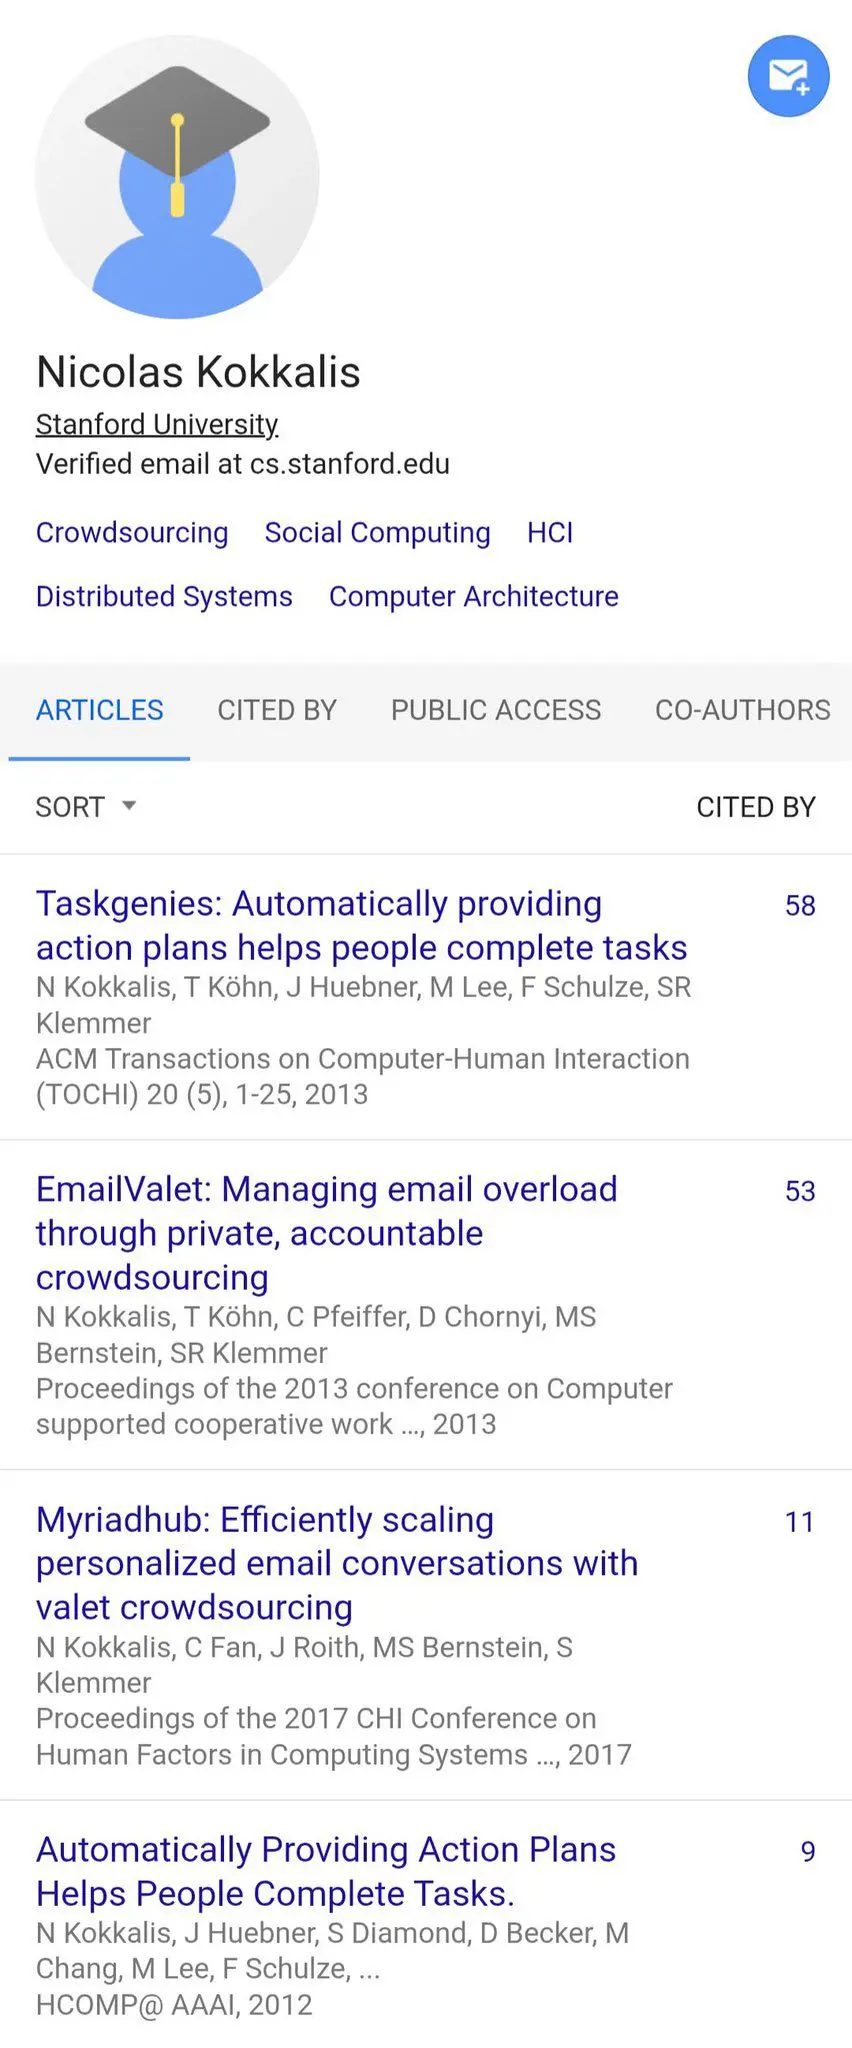852x2048 pixels.
Task: Click the Crowdsourcing interest tag
Action: [132, 532]
